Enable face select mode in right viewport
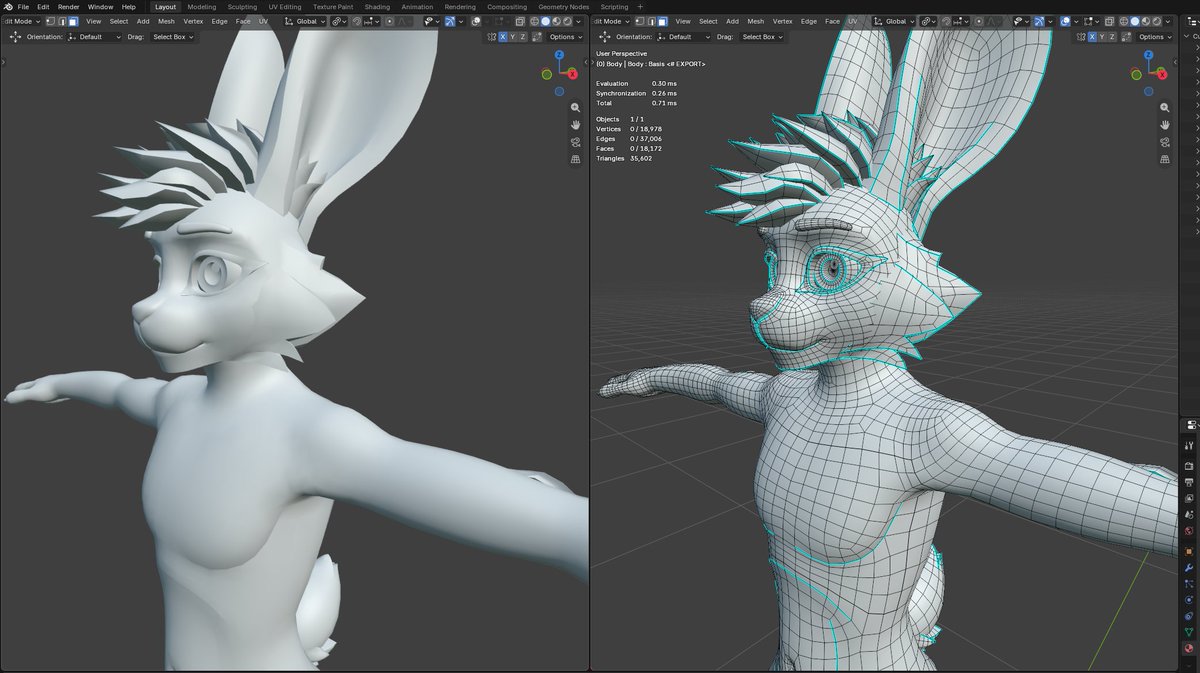Viewport: 1200px width, 673px height. coord(663,21)
